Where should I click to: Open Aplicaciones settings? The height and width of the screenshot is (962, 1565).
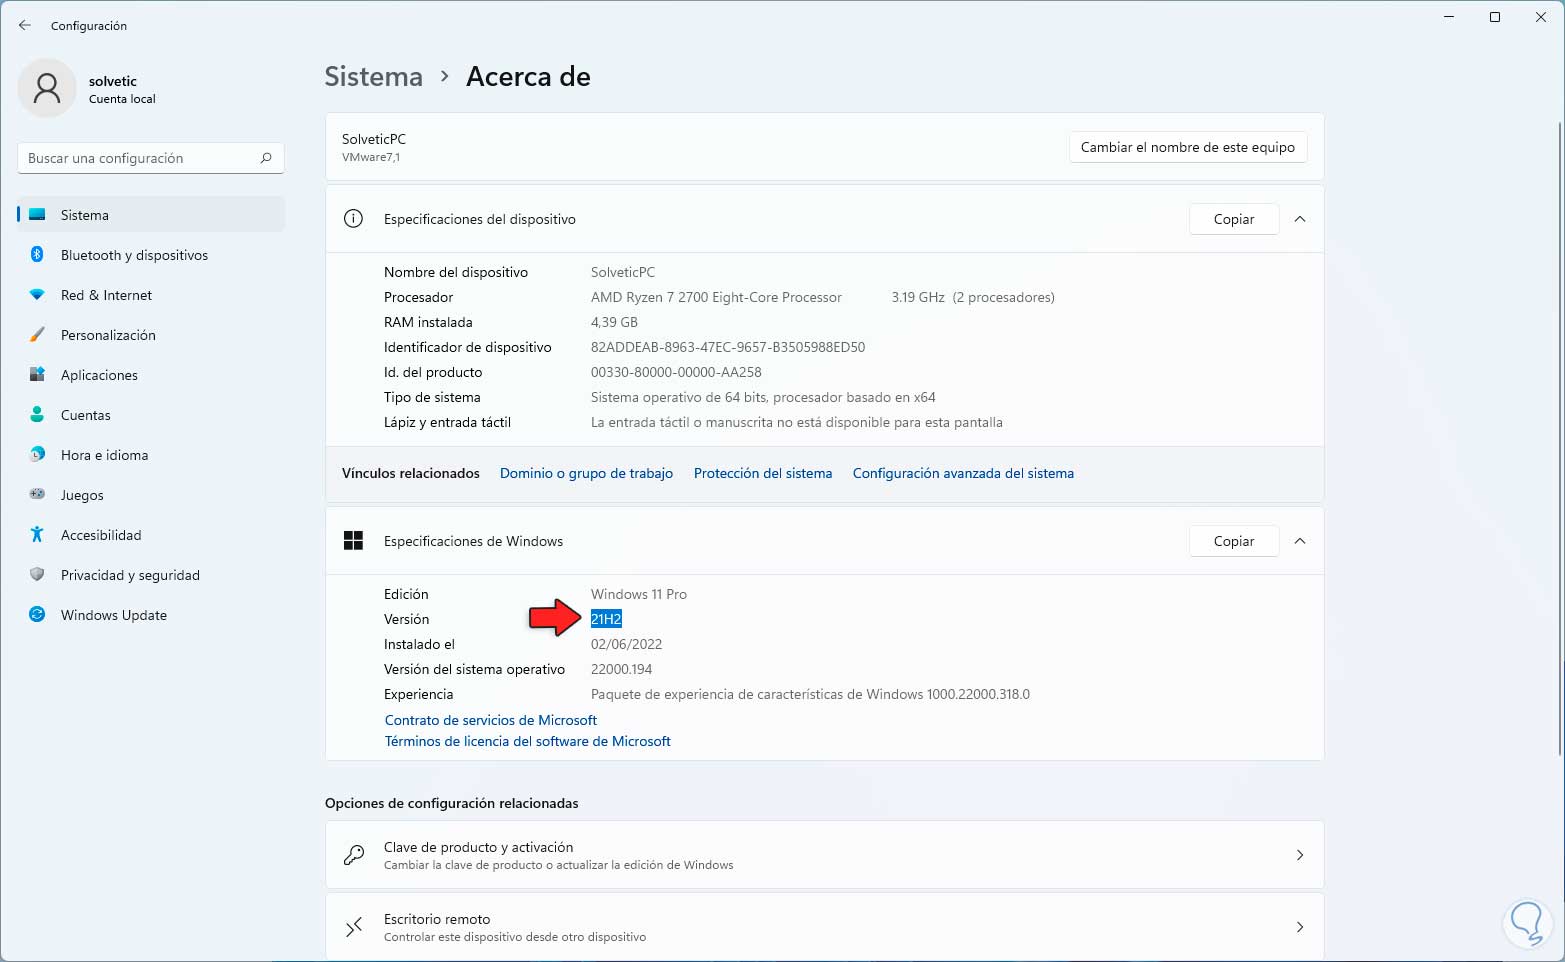click(151, 375)
